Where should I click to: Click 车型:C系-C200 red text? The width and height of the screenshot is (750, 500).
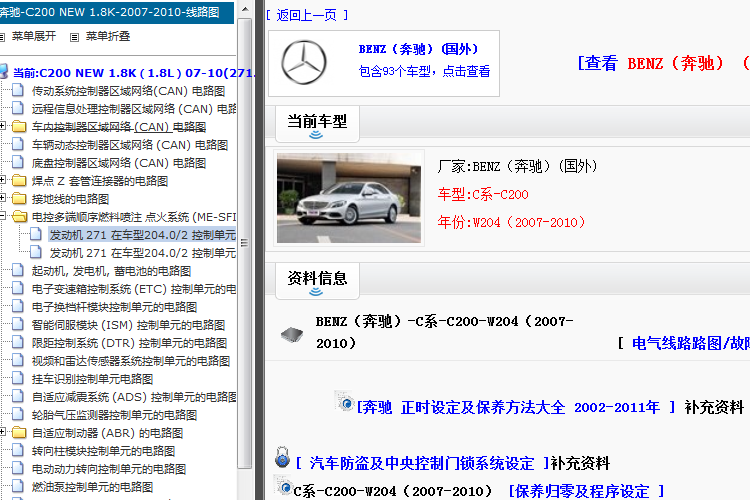pyautogui.click(x=483, y=194)
